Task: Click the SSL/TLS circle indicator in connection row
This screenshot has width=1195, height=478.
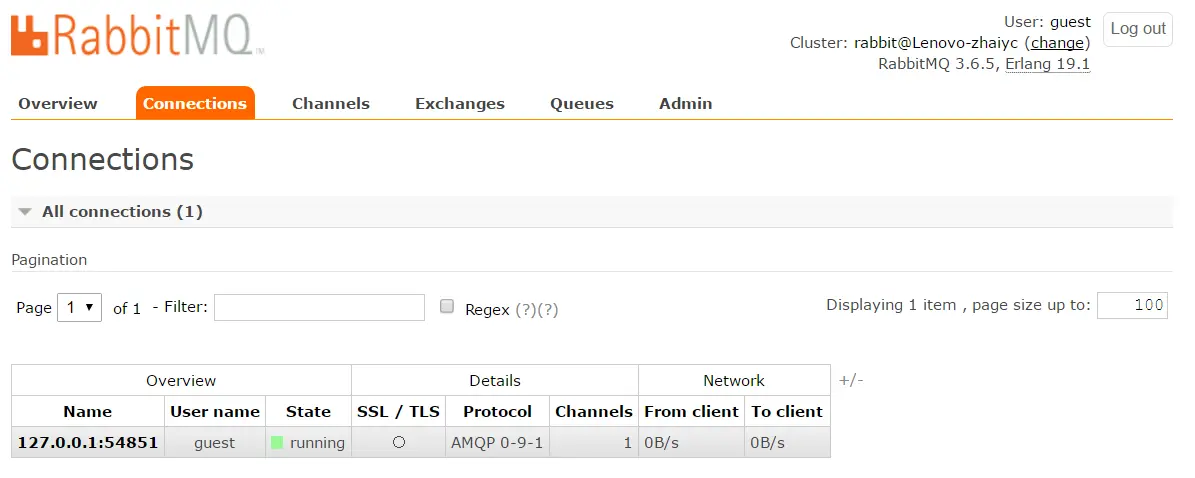Action: pyautogui.click(x=399, y=442)
